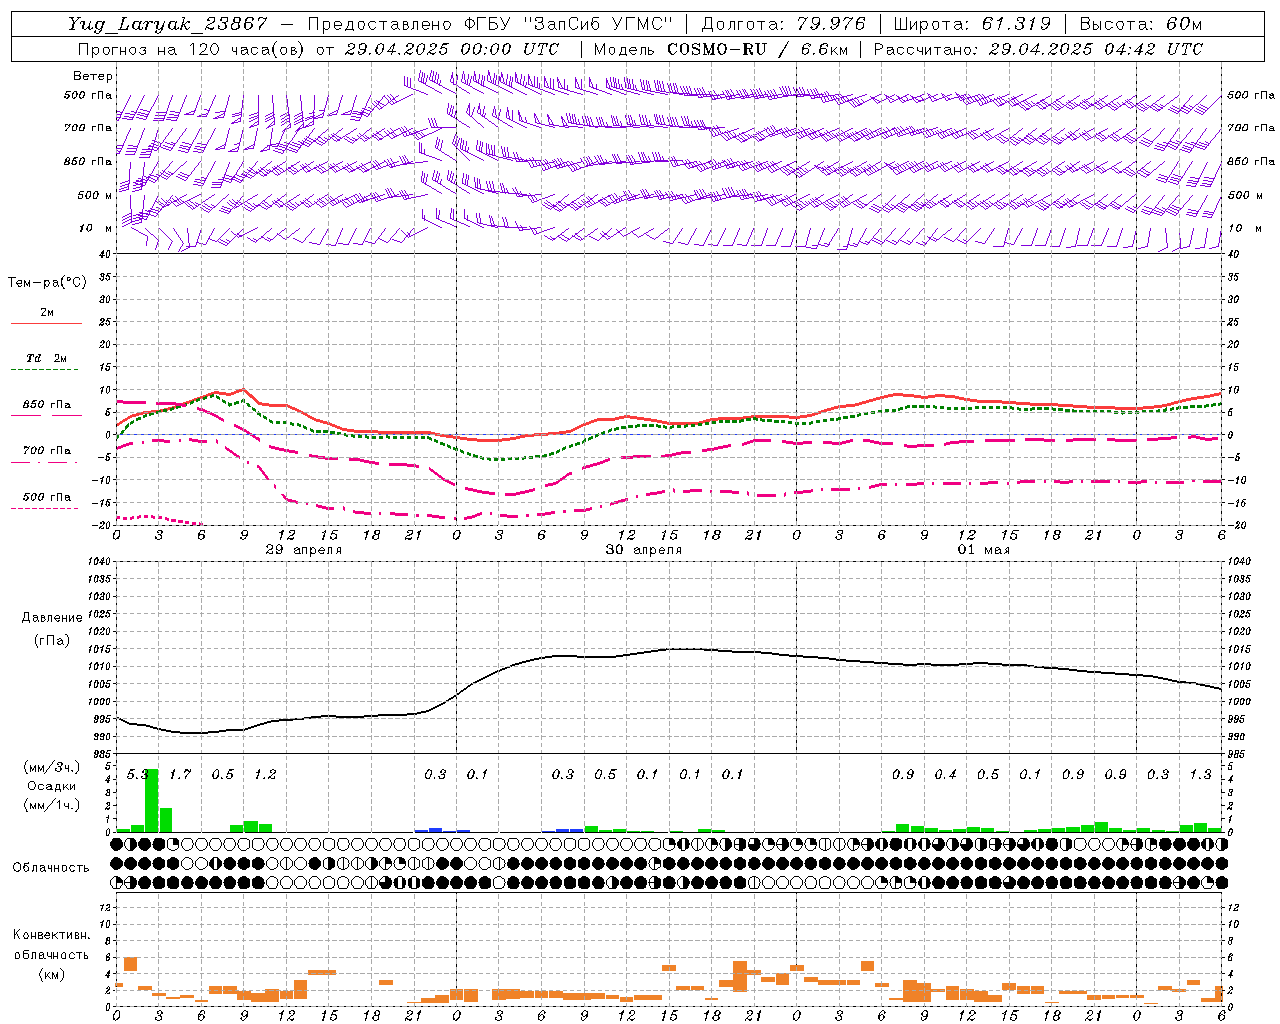Viewport: 1280px width, 1024px height.
Task: Click the "(мм/3ч.)" units label
Action: click(x=52, y=767)
